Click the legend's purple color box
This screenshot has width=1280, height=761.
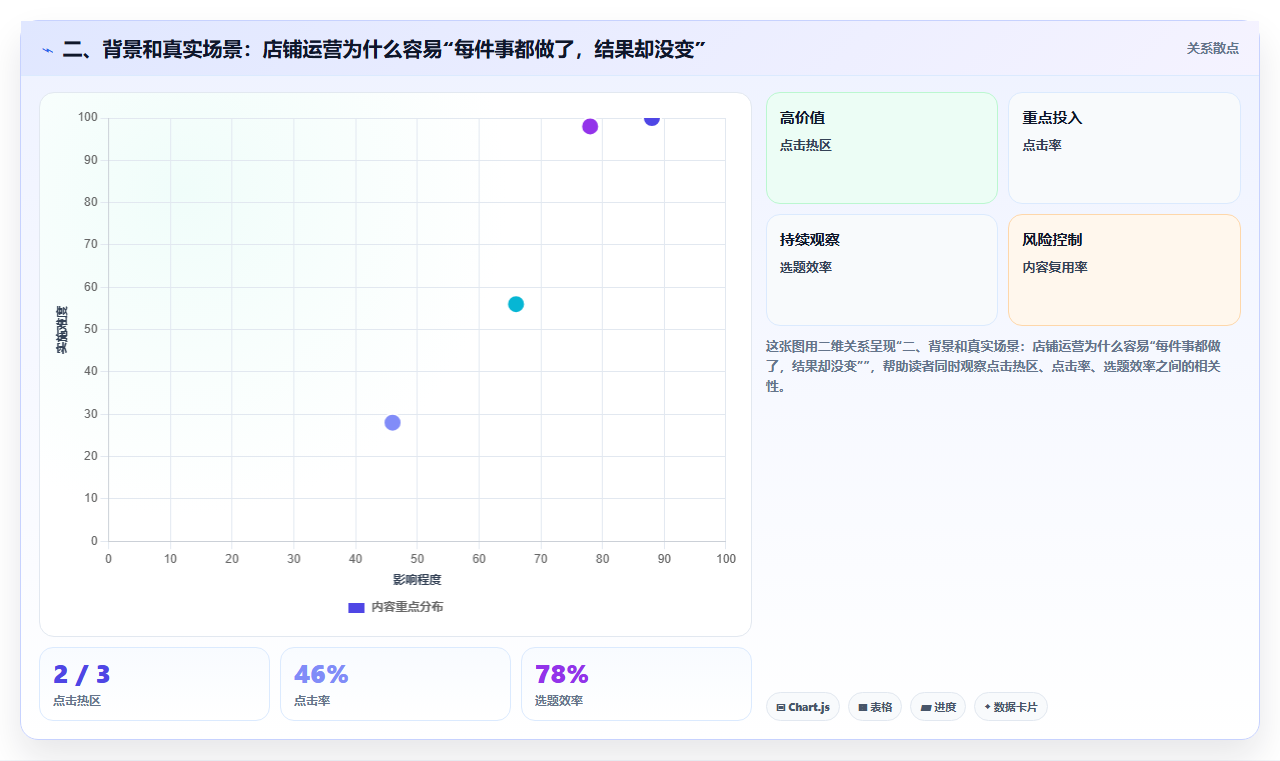(x=356, y=607)
